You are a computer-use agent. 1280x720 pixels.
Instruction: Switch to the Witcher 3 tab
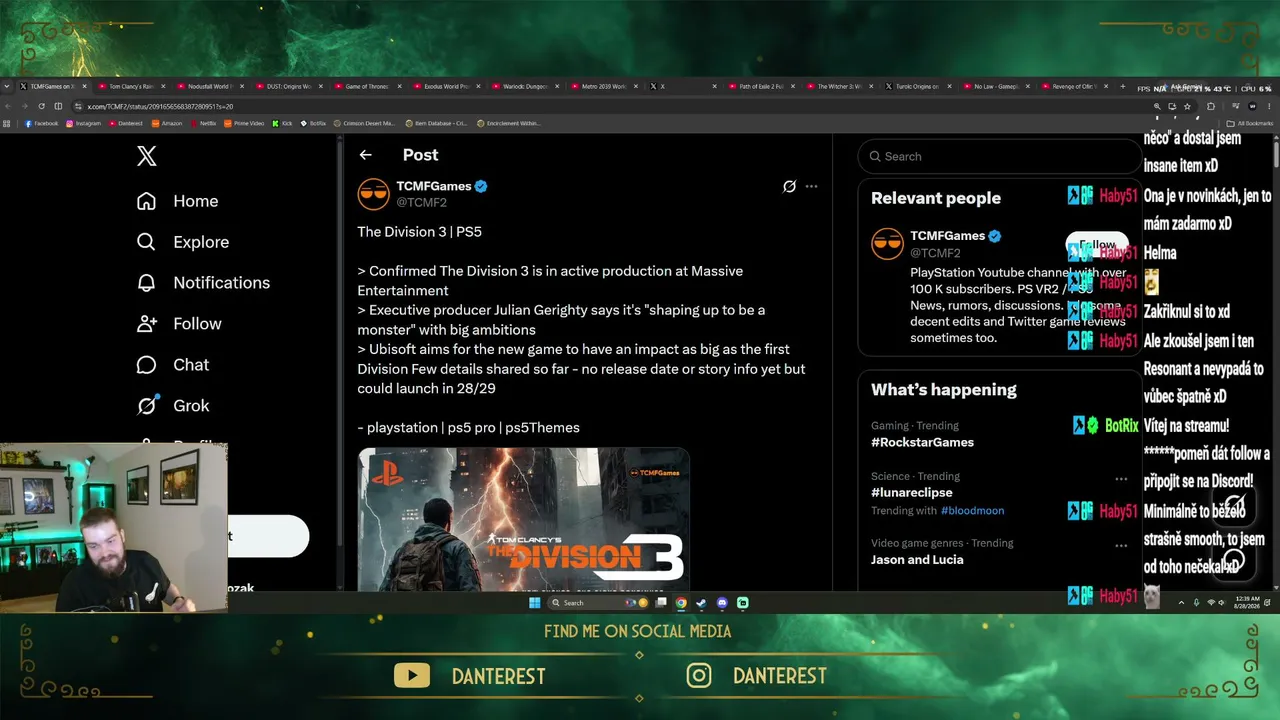[838, 87]
